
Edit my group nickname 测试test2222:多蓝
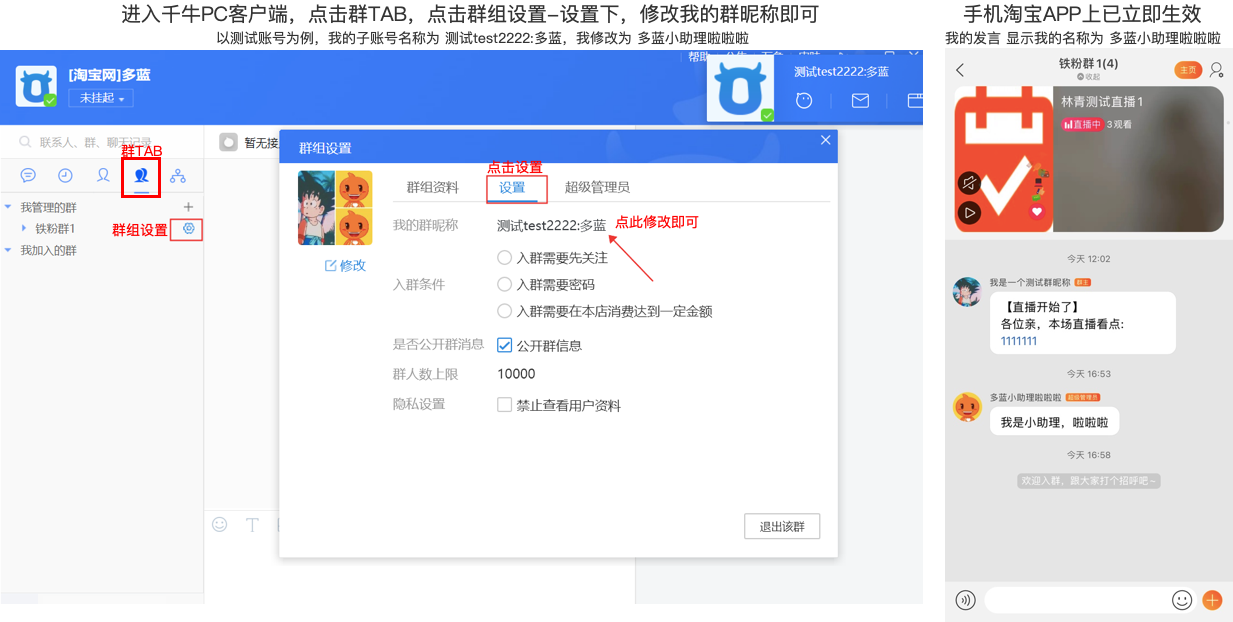[551, 225]
